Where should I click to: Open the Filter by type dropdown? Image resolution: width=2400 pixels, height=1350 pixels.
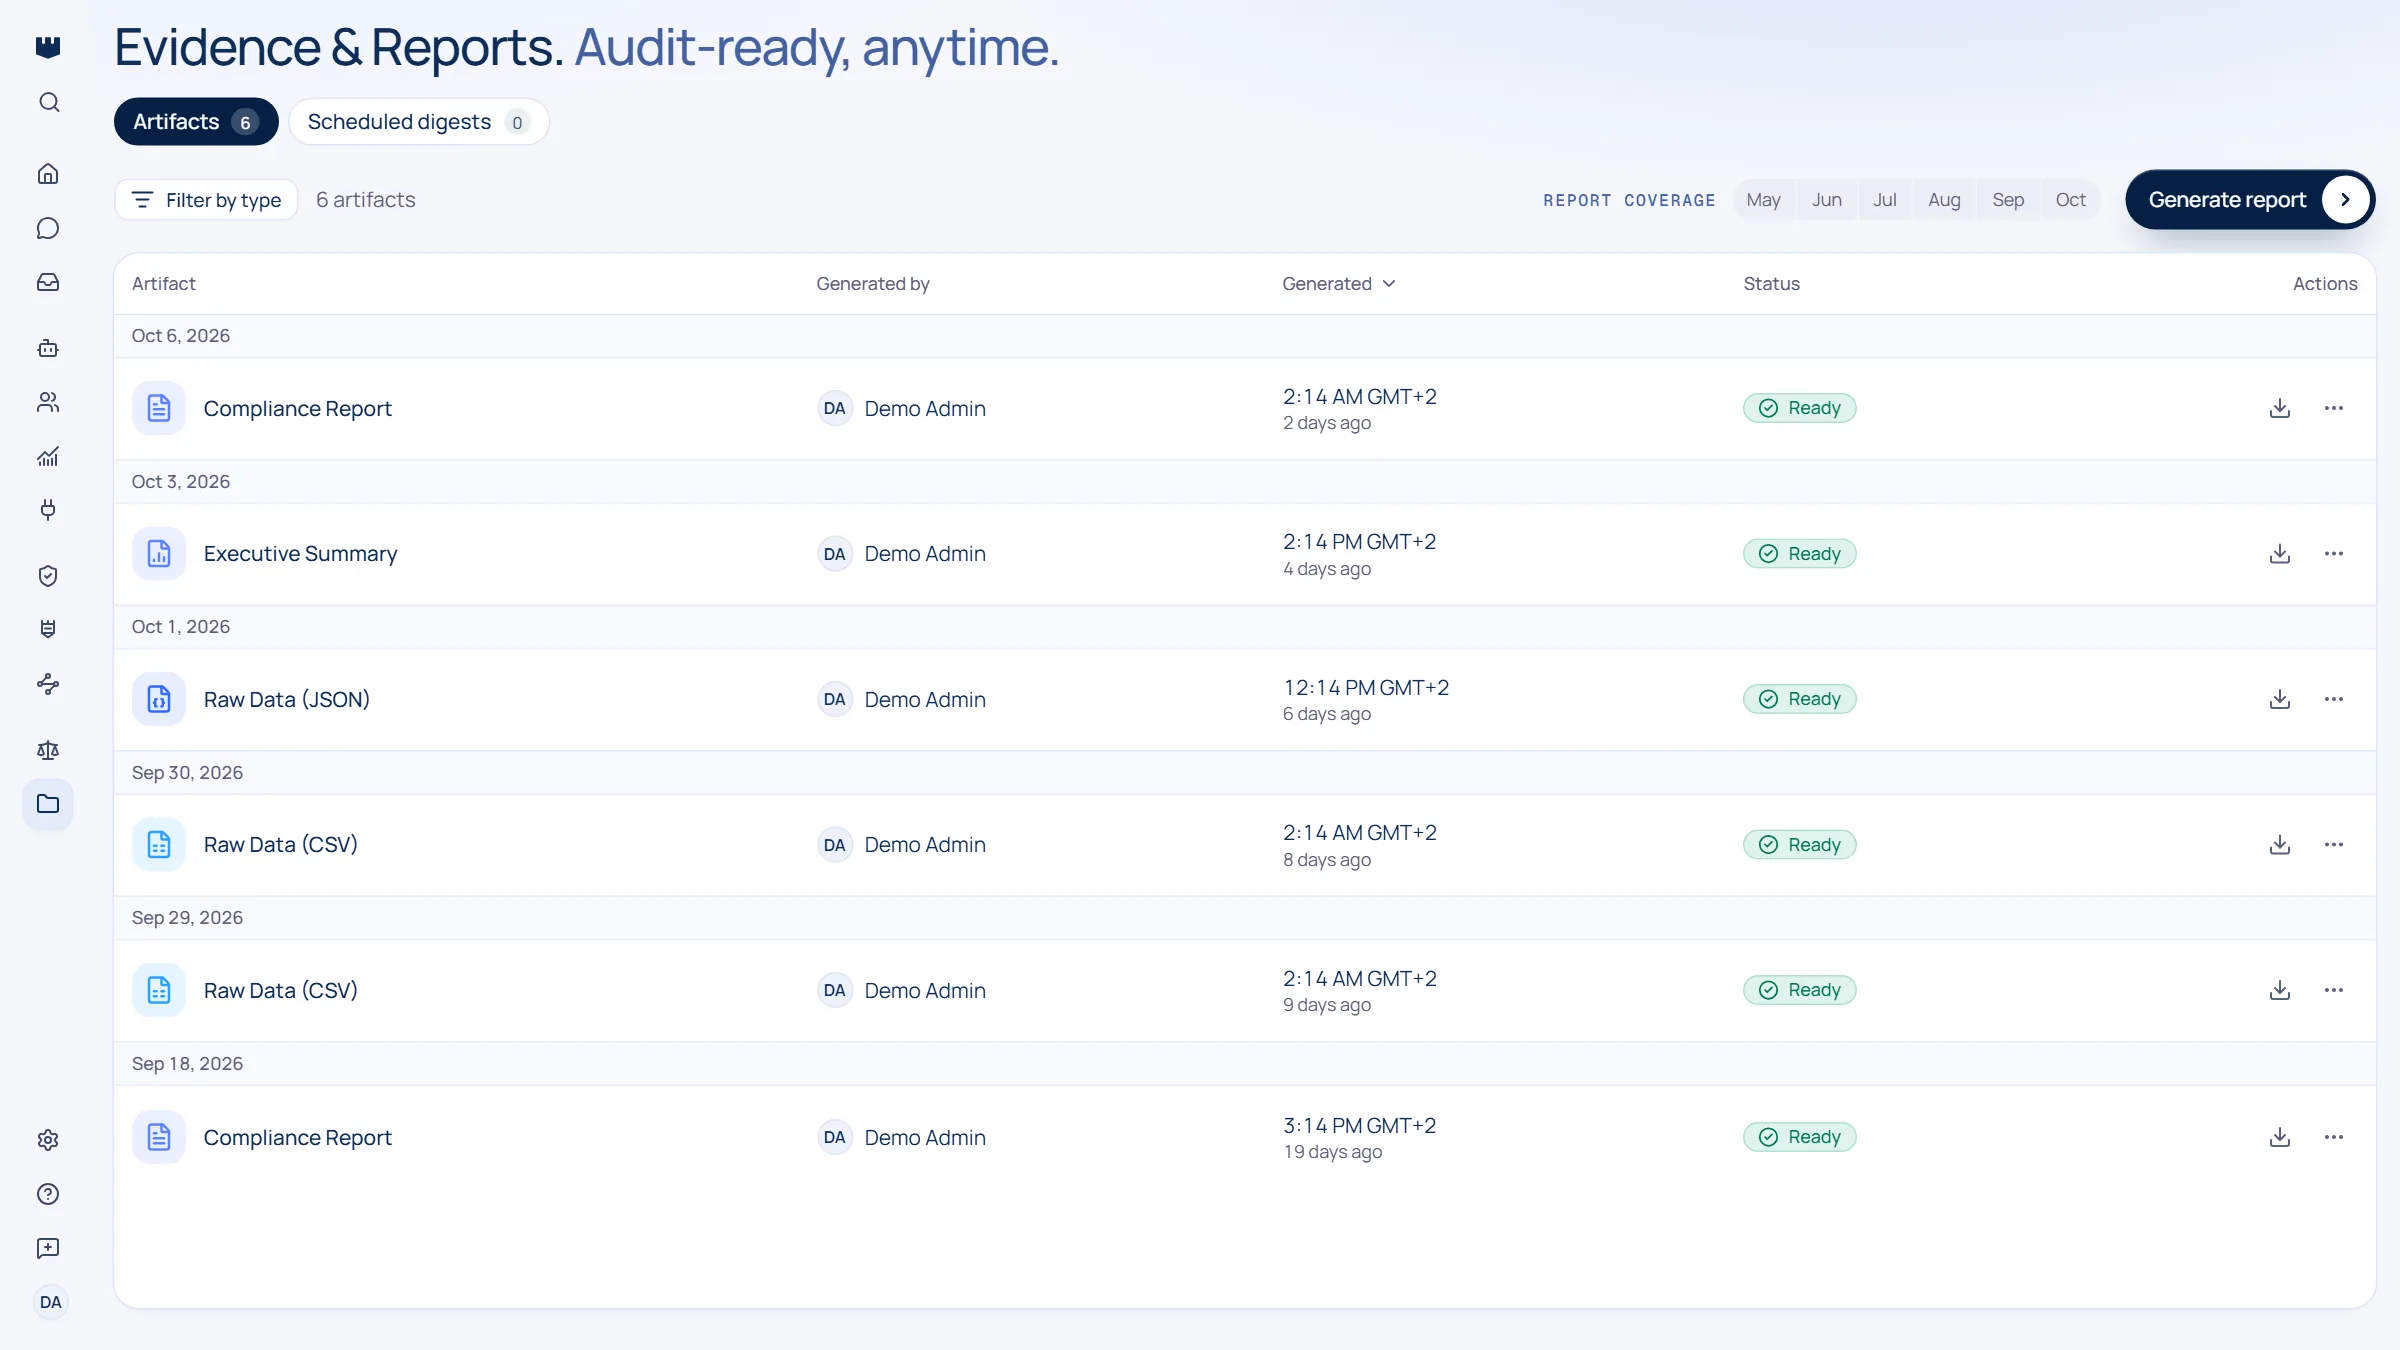(206, 200)
